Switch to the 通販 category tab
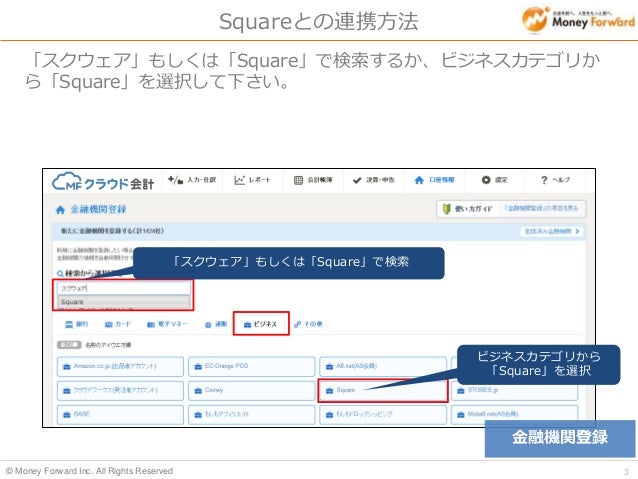This screenshot has height=479, width=638. [x=216, y=324]
